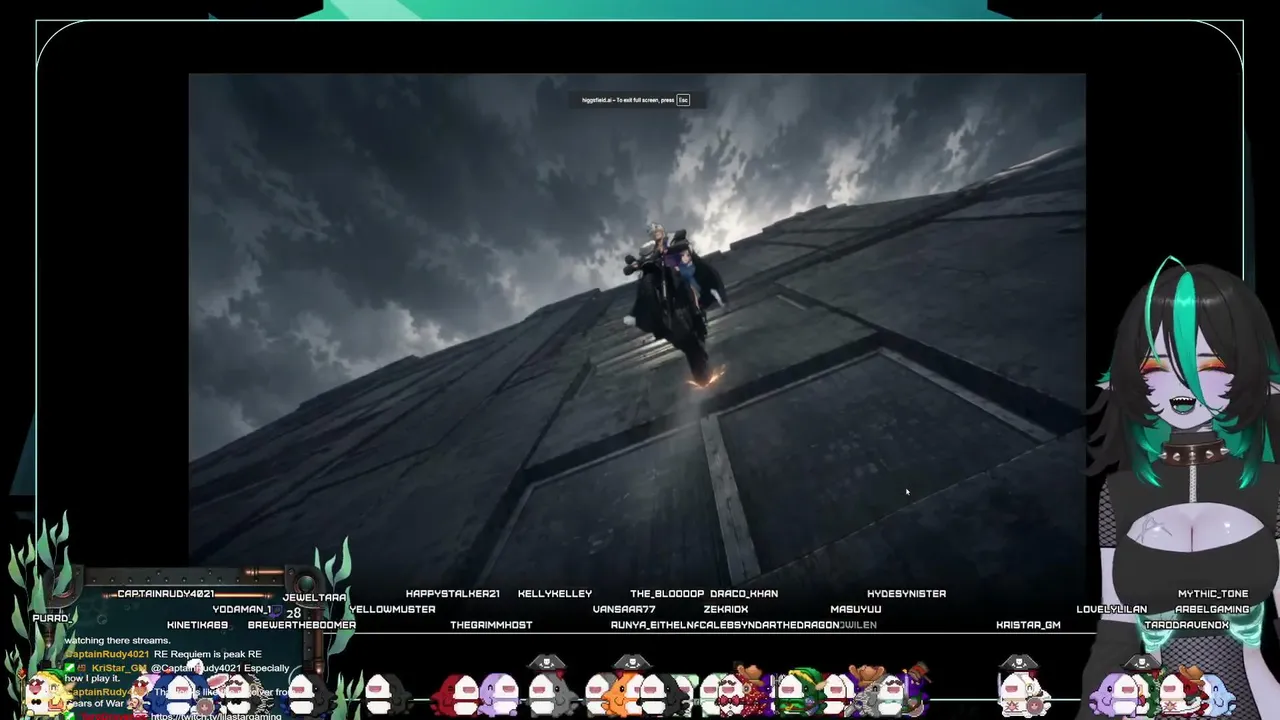Select the KriStar_GM username in chat

pyautogui.click(x=119, y=668)
